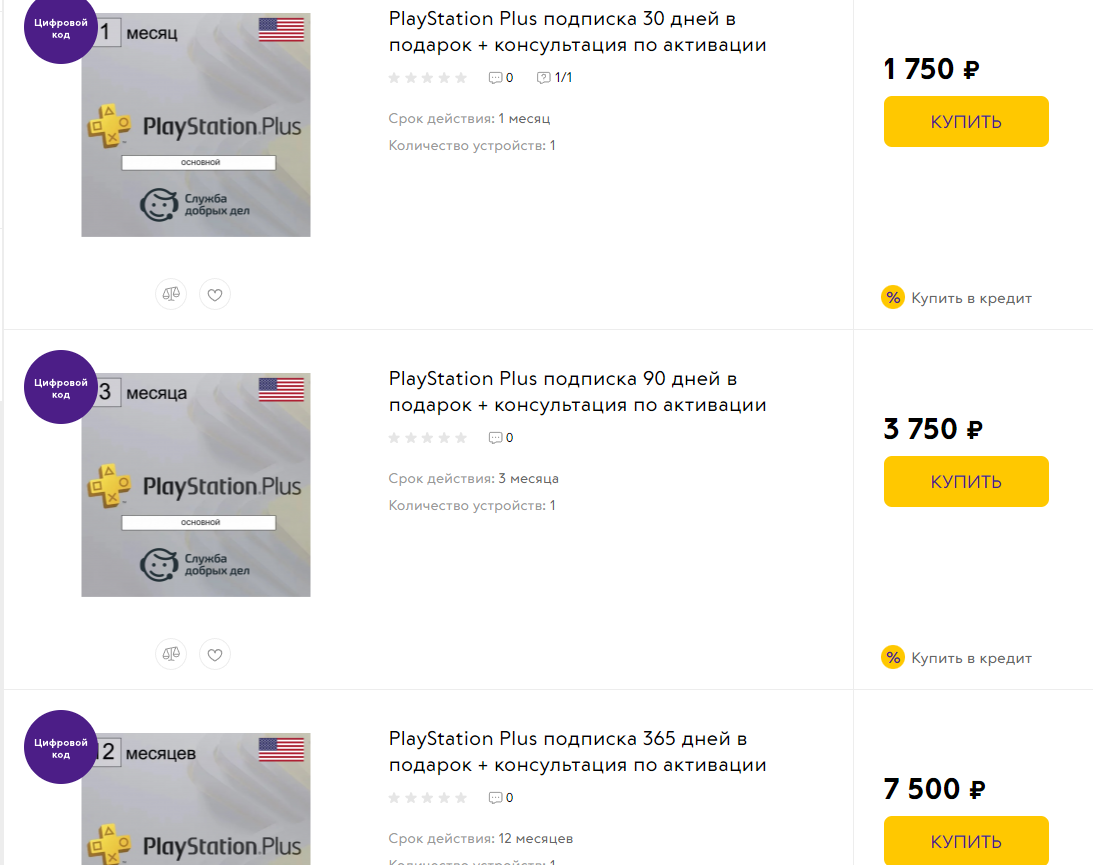Buy the 7 500 ₽ subscription

[x=966, y=840]
